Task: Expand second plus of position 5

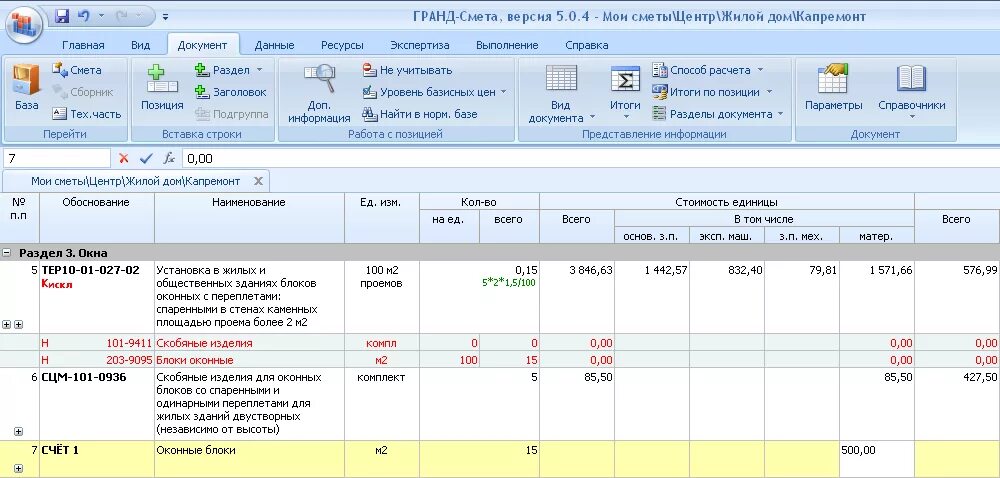Action: point(18,324)
